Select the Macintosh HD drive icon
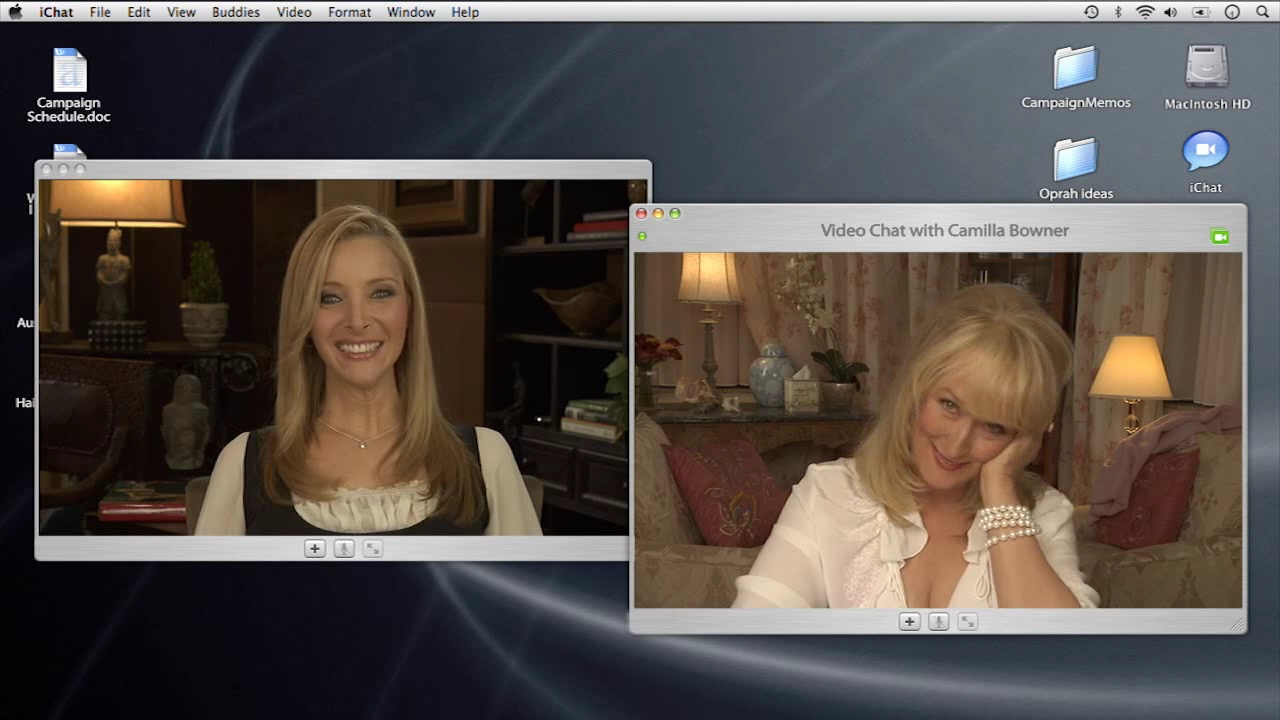Screen dimensions: 1280x720 click(x=1207, y=68)
